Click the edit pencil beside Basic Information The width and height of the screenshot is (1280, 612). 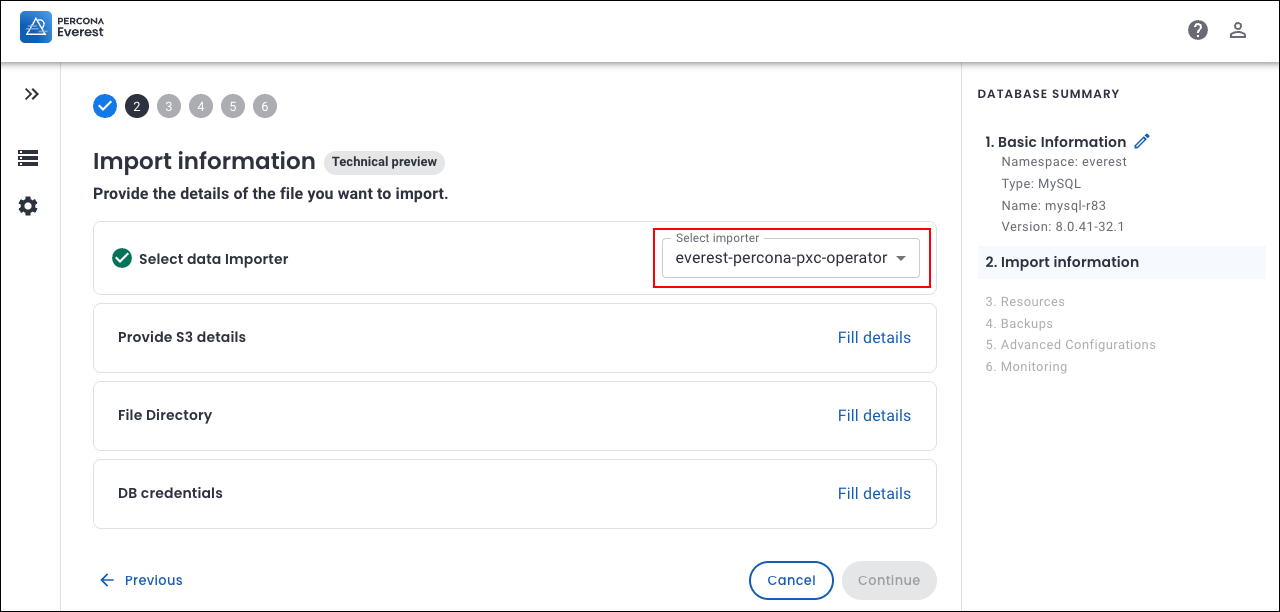(x=1142, y=142)
